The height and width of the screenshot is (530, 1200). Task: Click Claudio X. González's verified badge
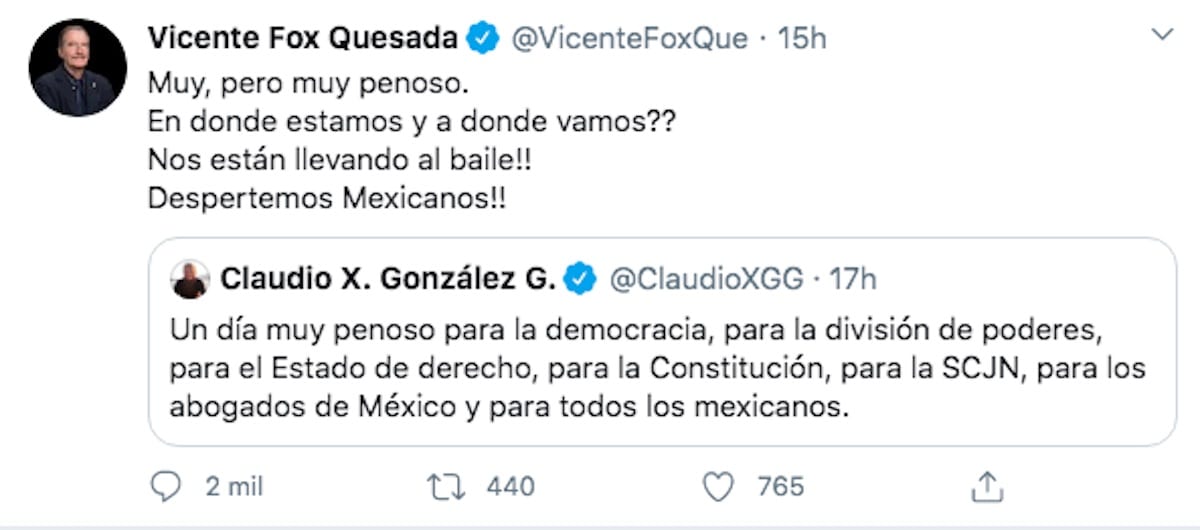pos(580,279)
